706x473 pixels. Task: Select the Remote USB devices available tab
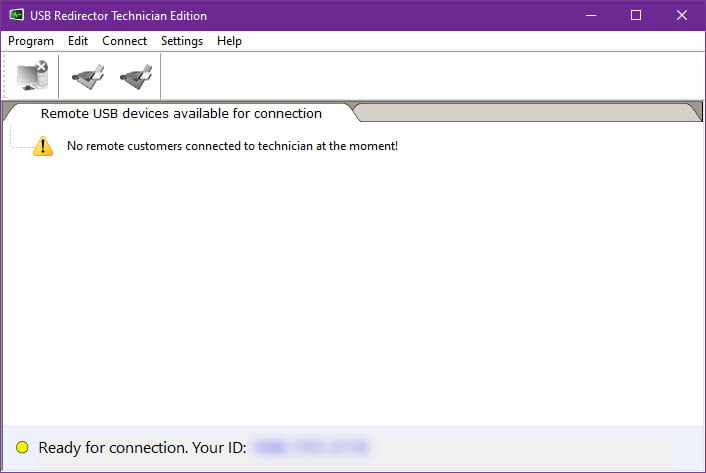click(181, 113)
